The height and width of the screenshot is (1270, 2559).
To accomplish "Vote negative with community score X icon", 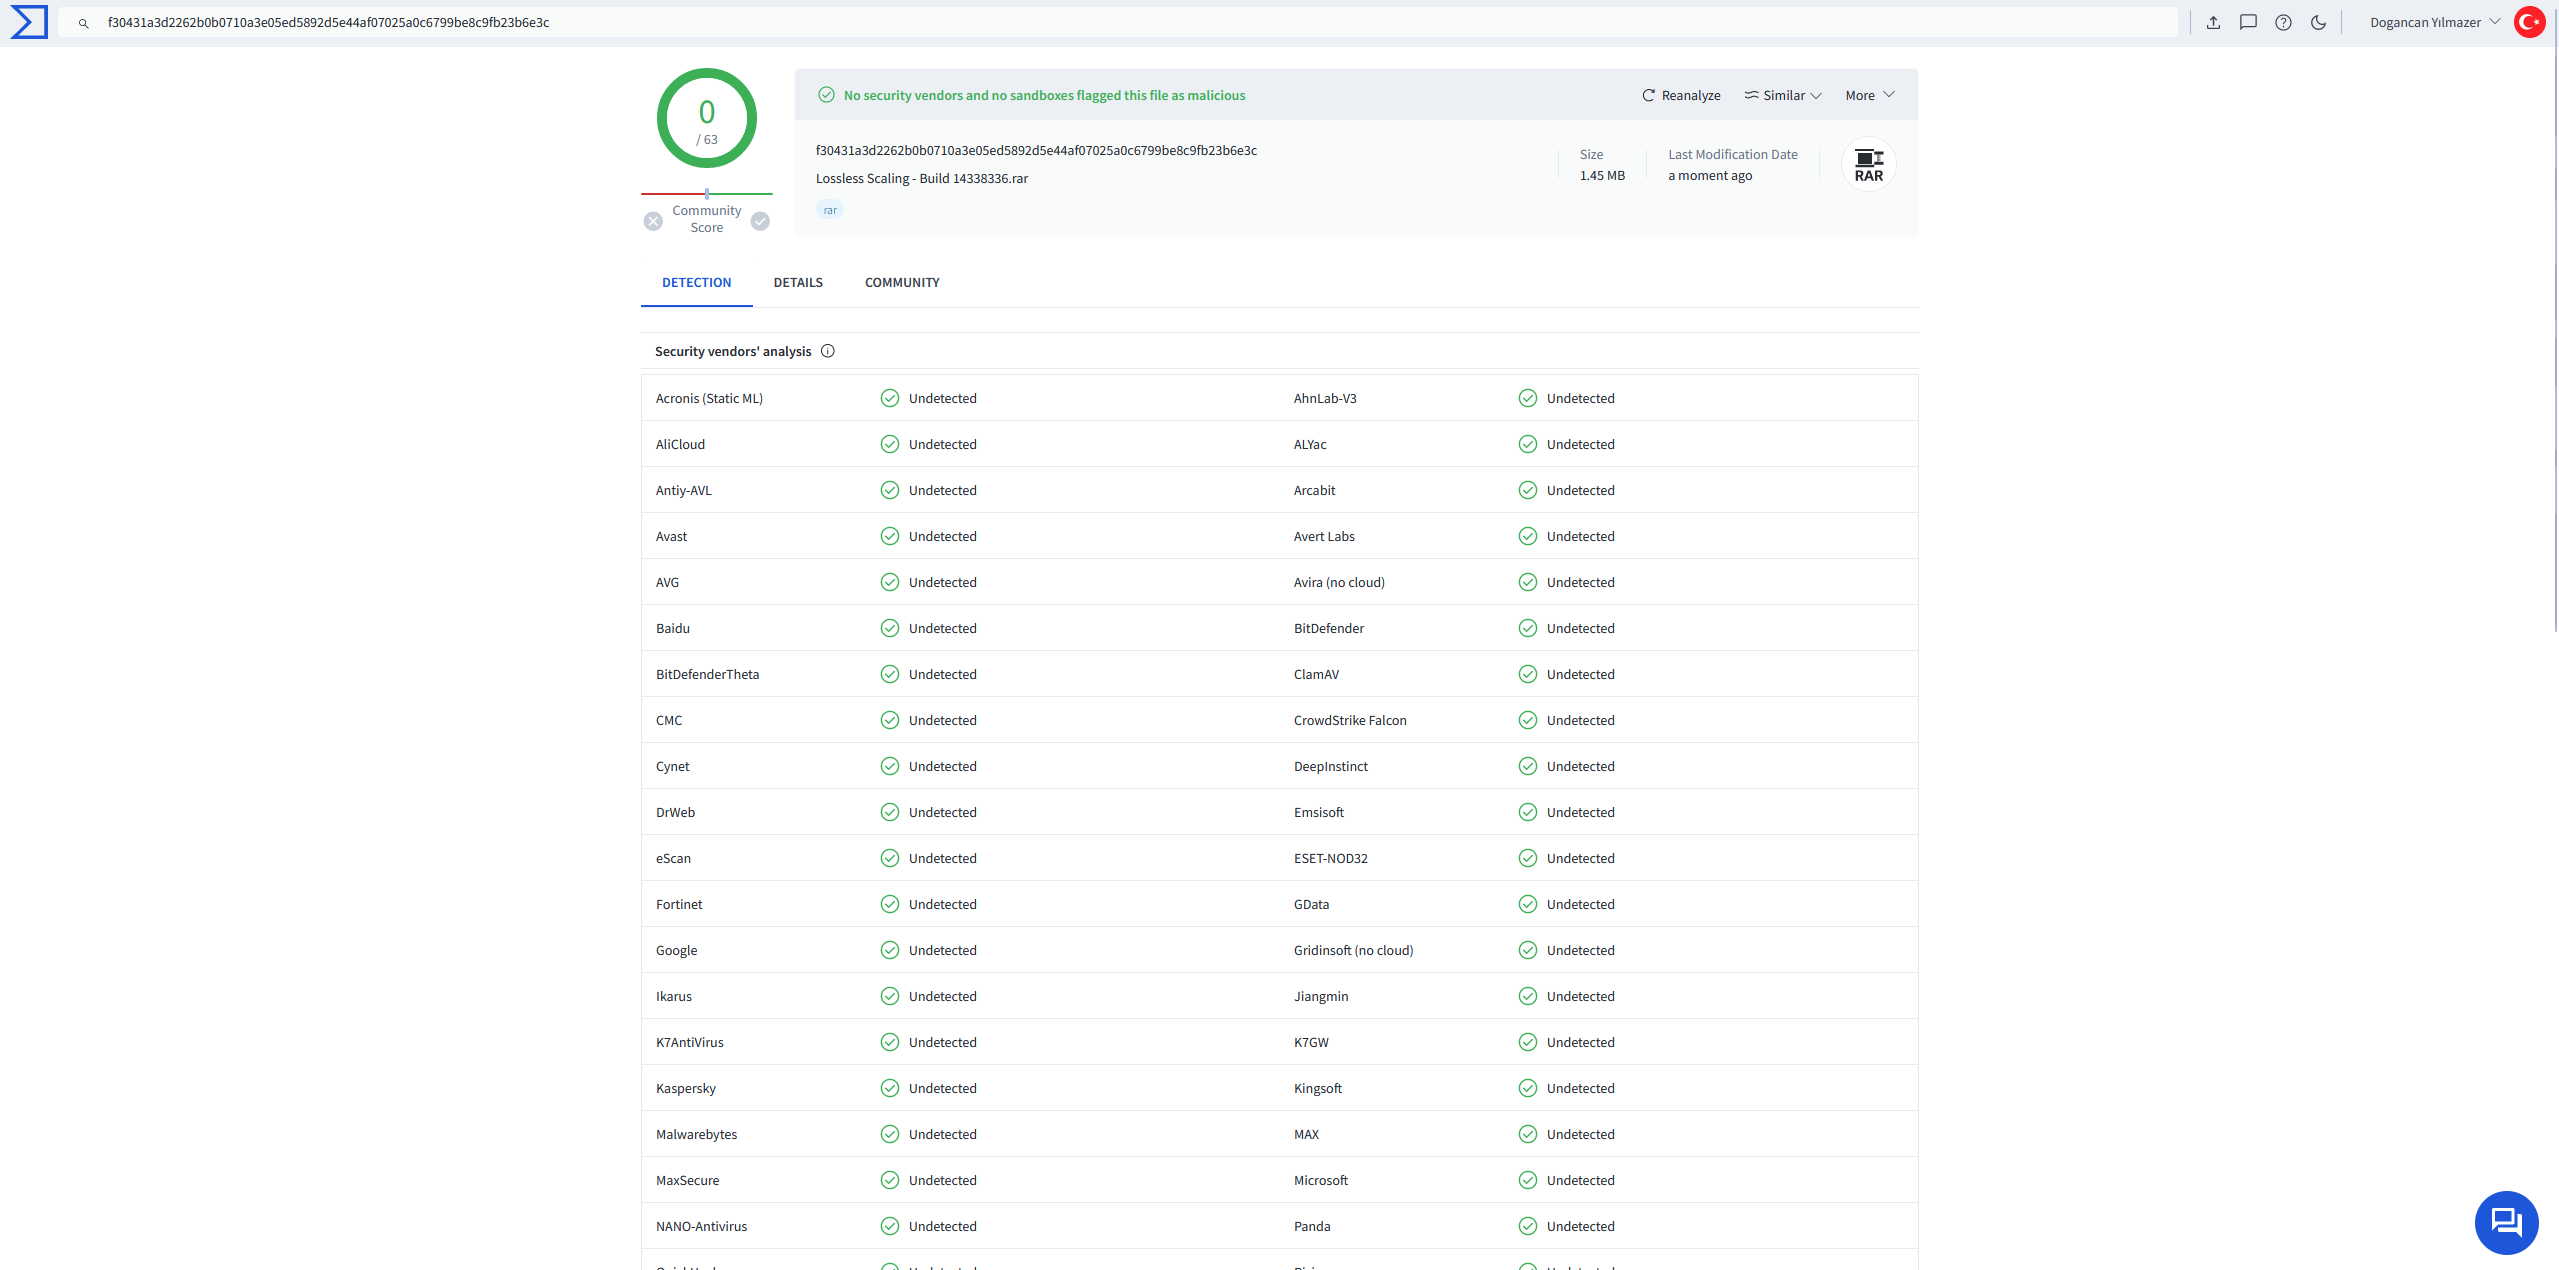I will [x=653, y=221].
